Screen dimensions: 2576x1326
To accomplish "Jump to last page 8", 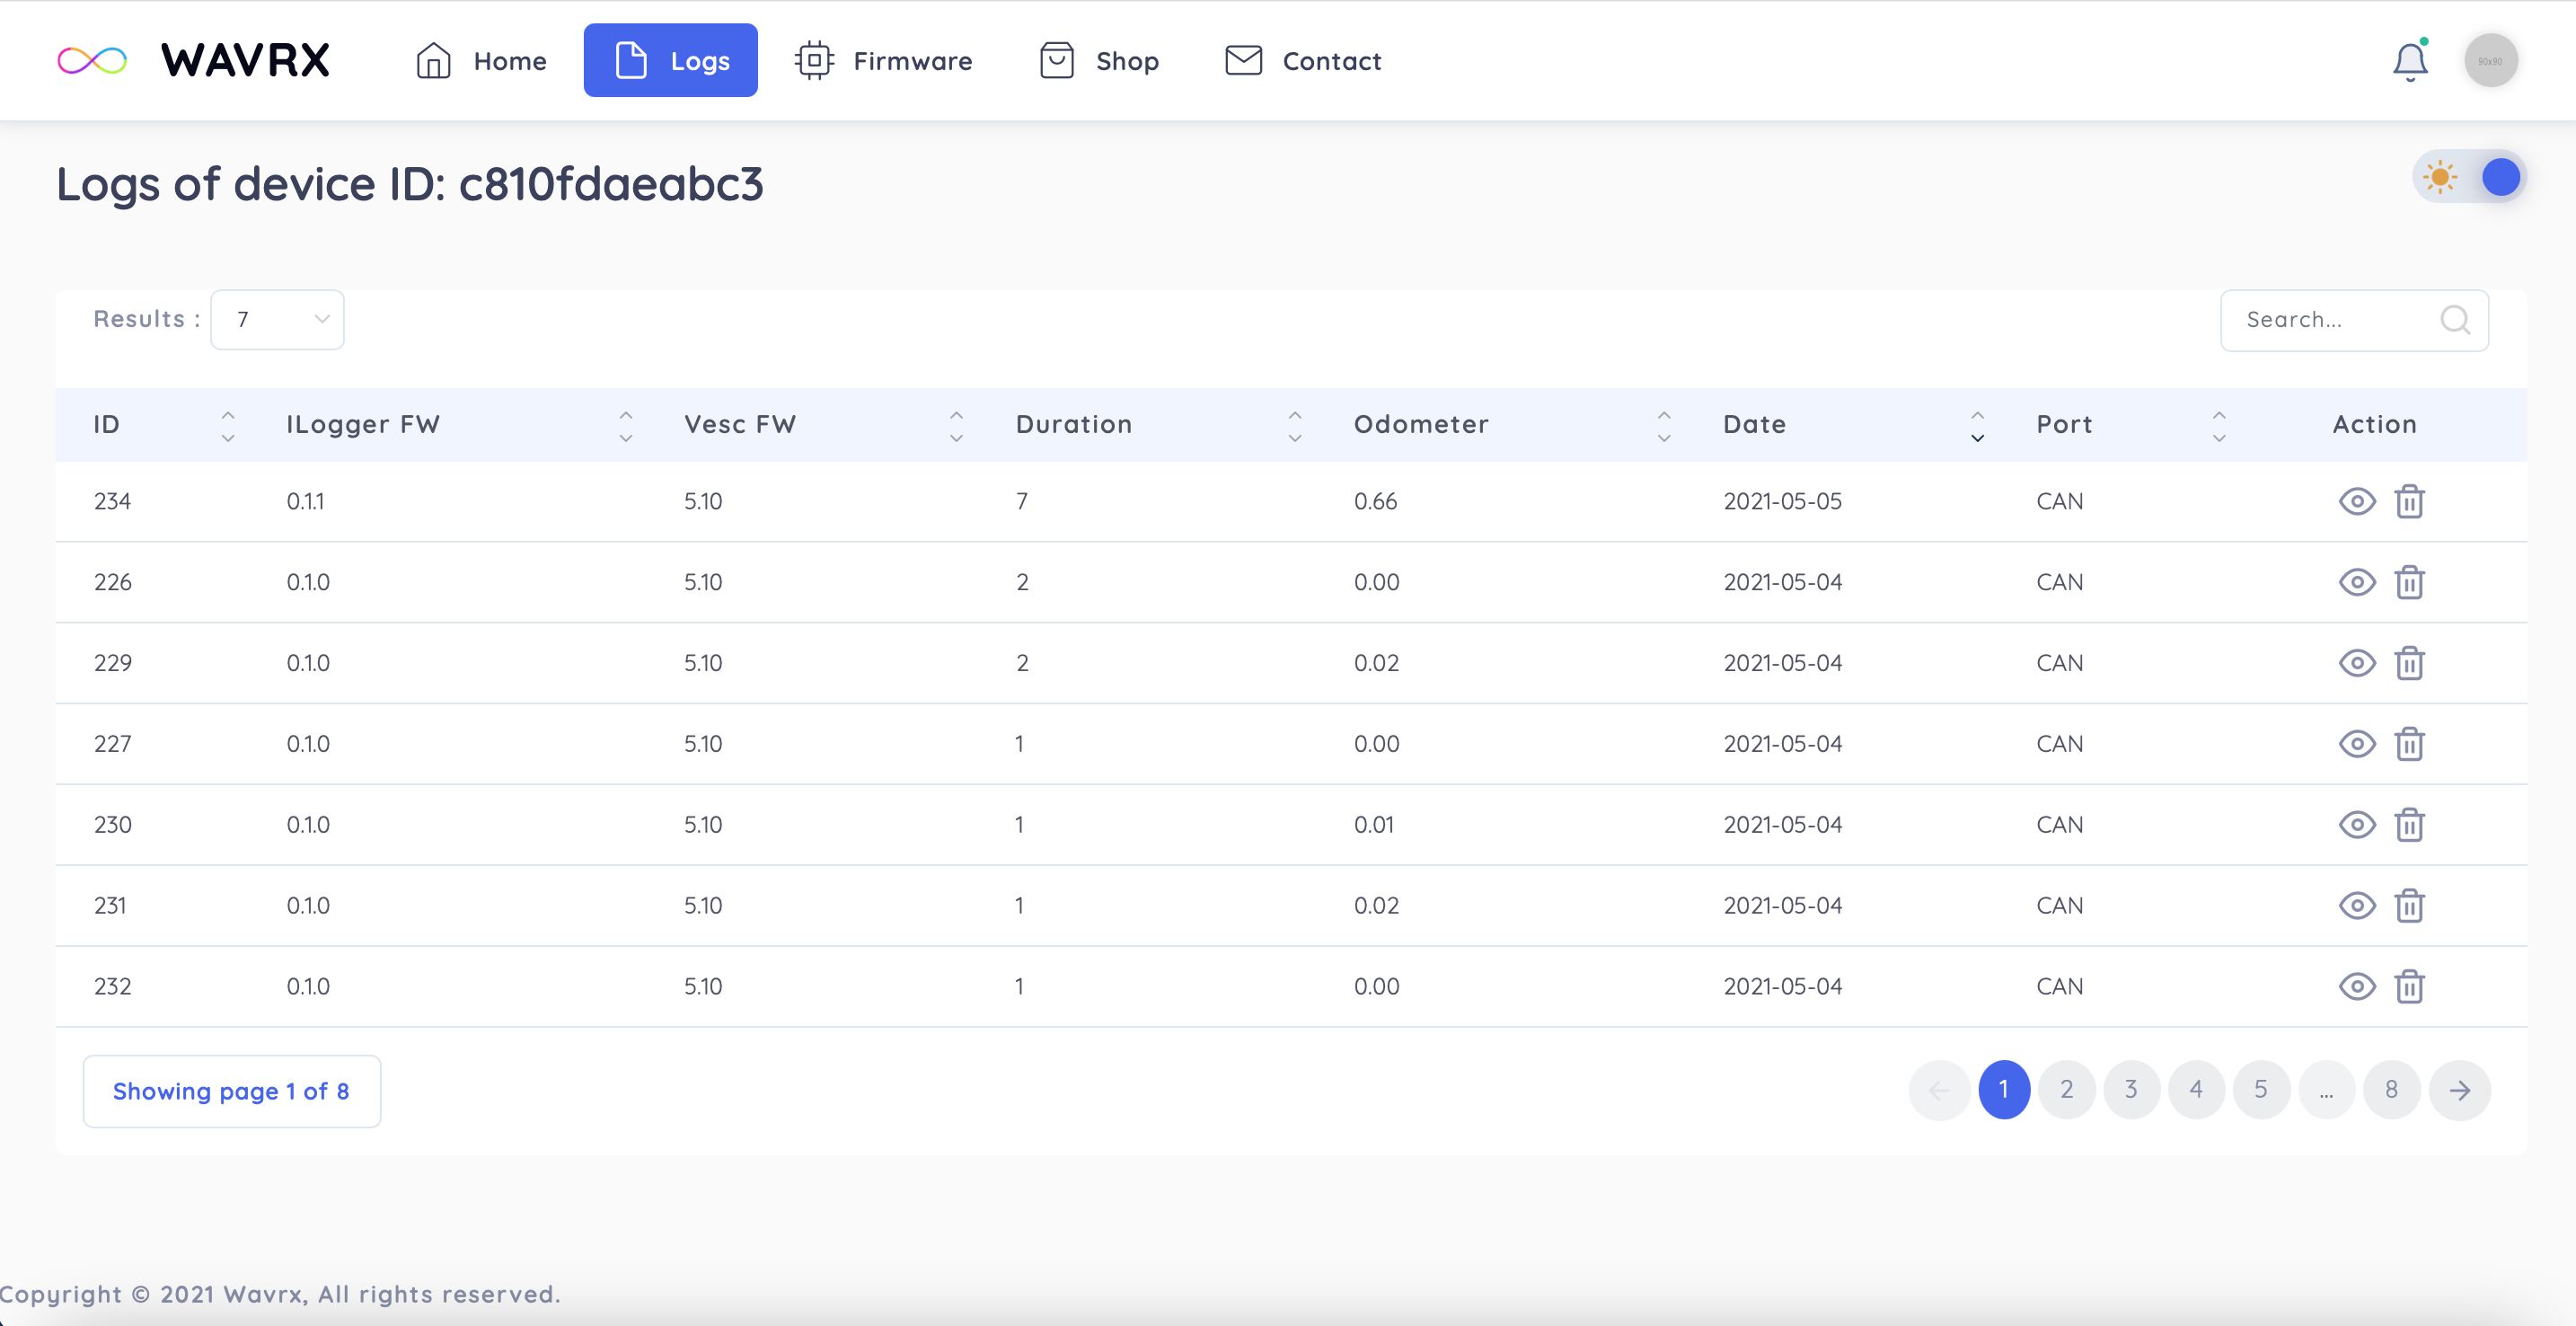I will [x=2391, y=1090].
